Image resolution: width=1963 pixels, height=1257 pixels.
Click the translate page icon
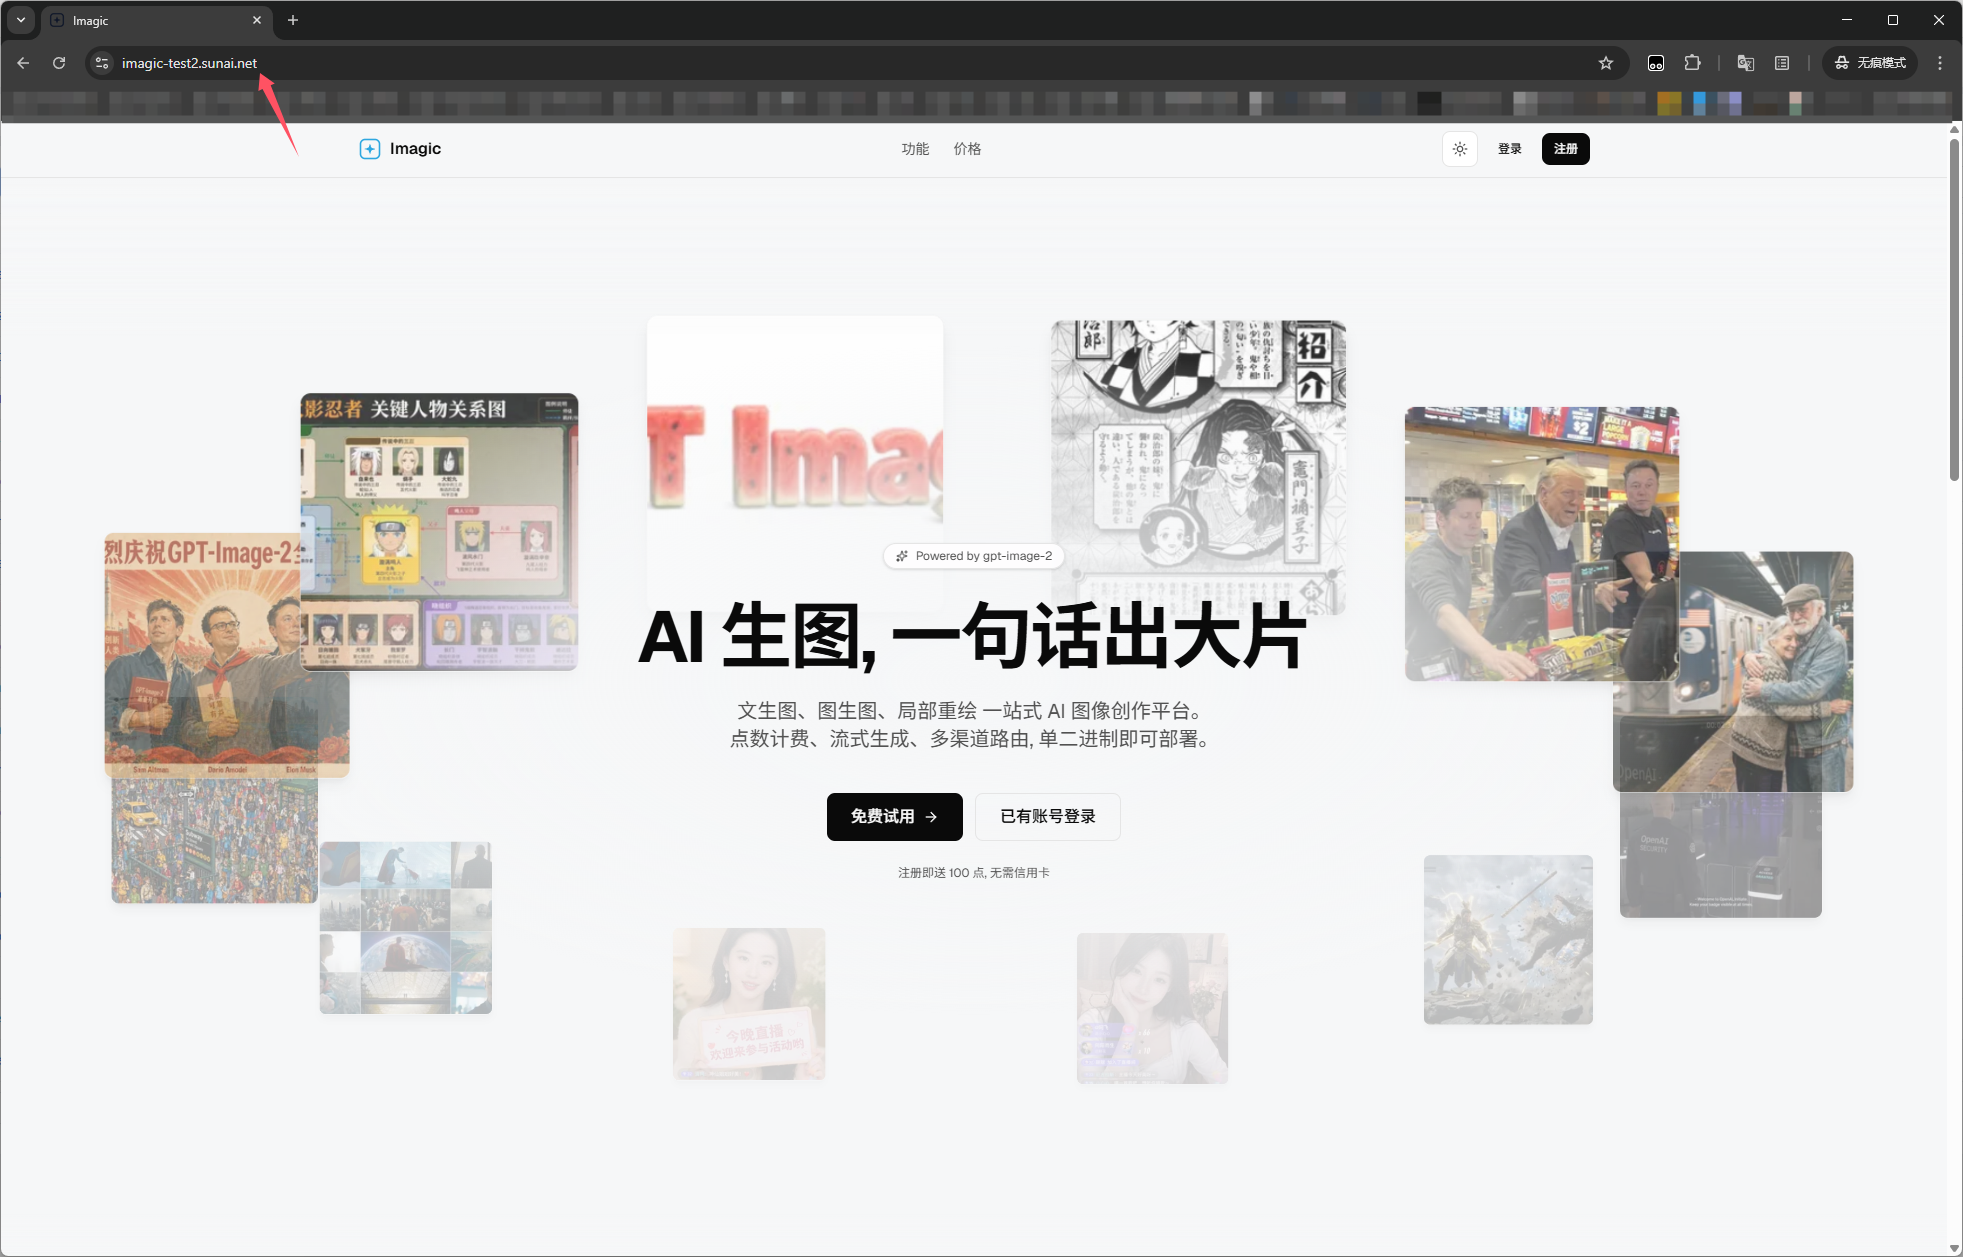pos(1746,63)
